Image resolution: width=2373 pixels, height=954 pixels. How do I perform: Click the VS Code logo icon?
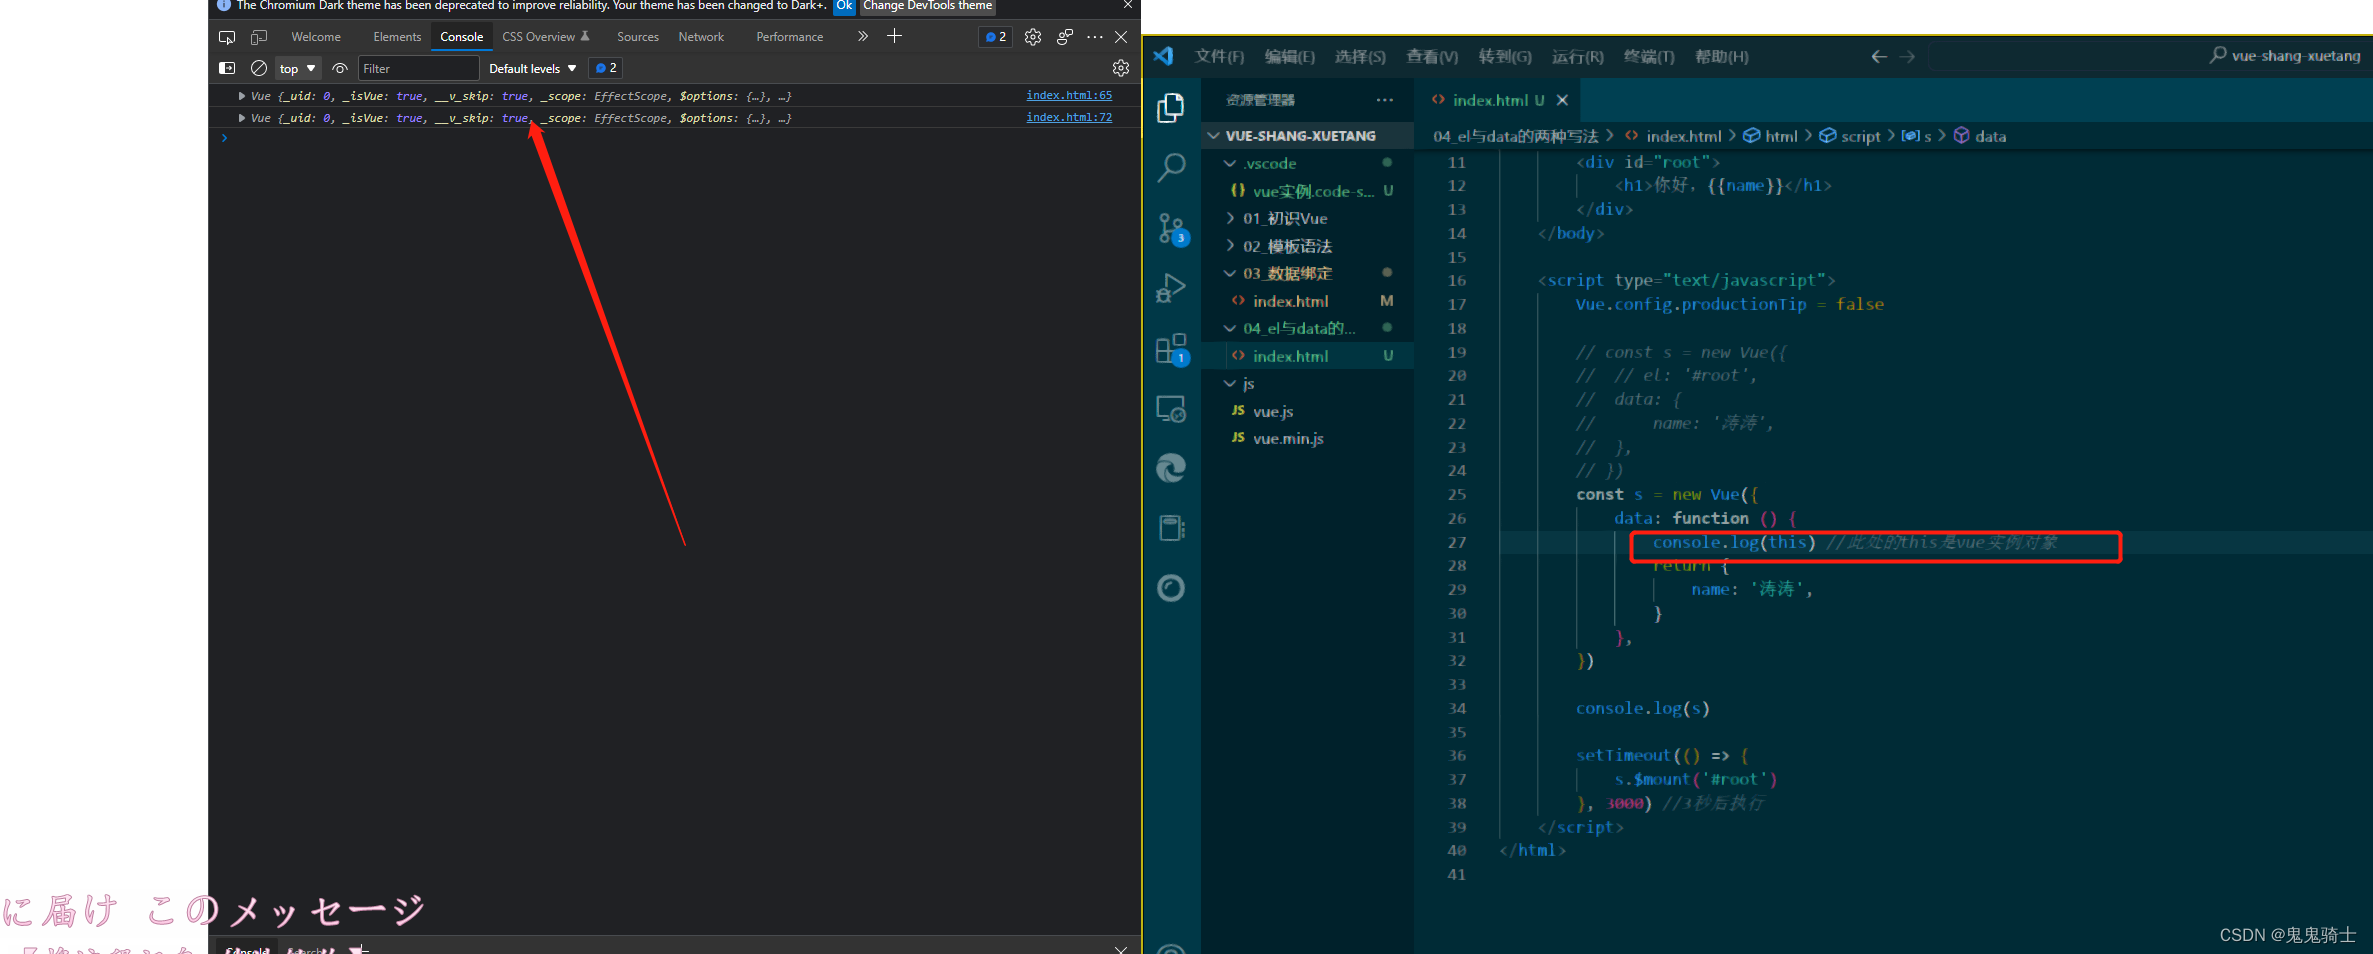pyautogui.click(x=1164, y=56)
